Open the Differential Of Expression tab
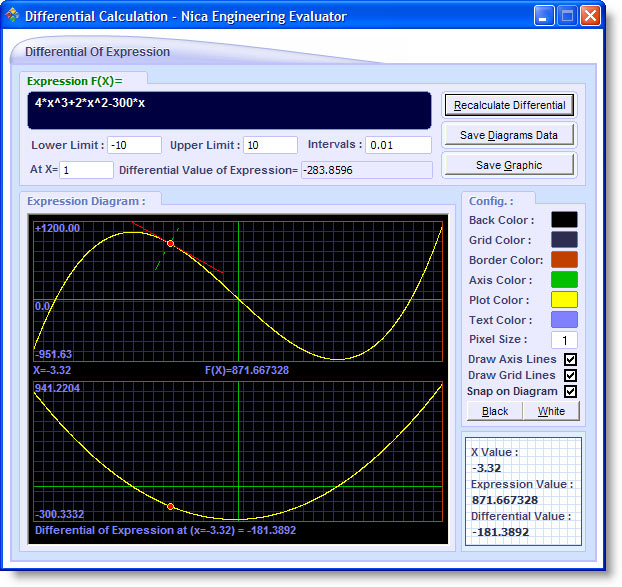This screenshot has width=622, height=587. [97, 52]
